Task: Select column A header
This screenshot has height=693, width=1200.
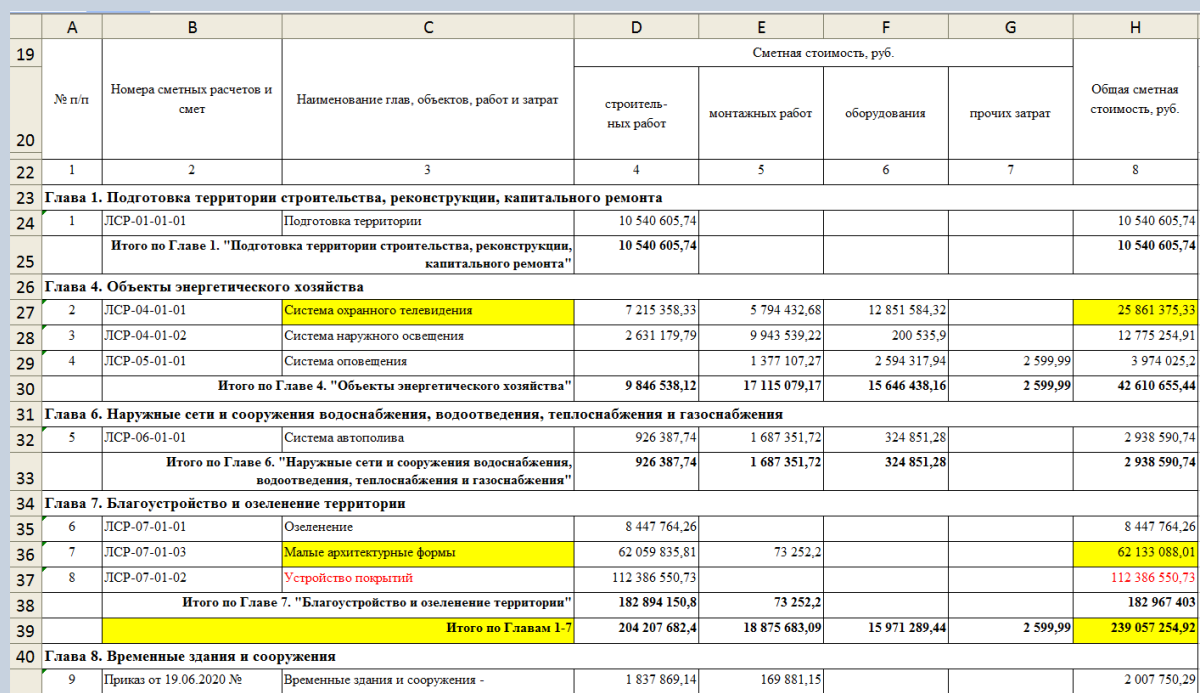Action: coord(71,27)
